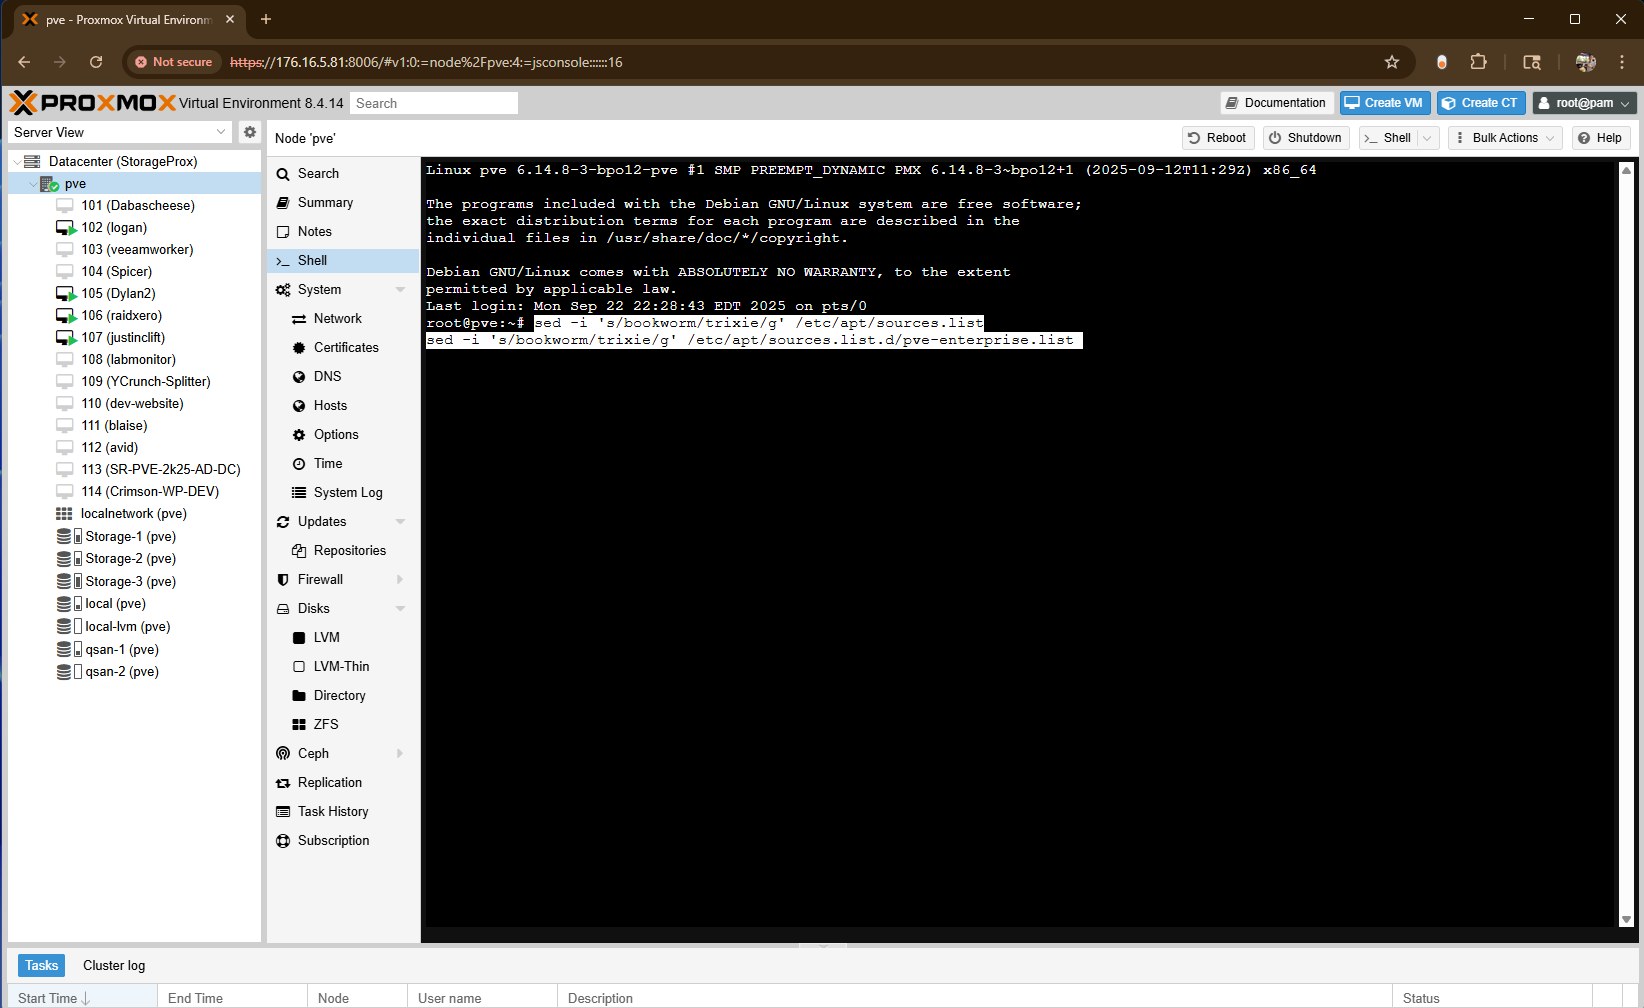
Task: Click the Proxmox logo in the header
Action: (93, 103)
